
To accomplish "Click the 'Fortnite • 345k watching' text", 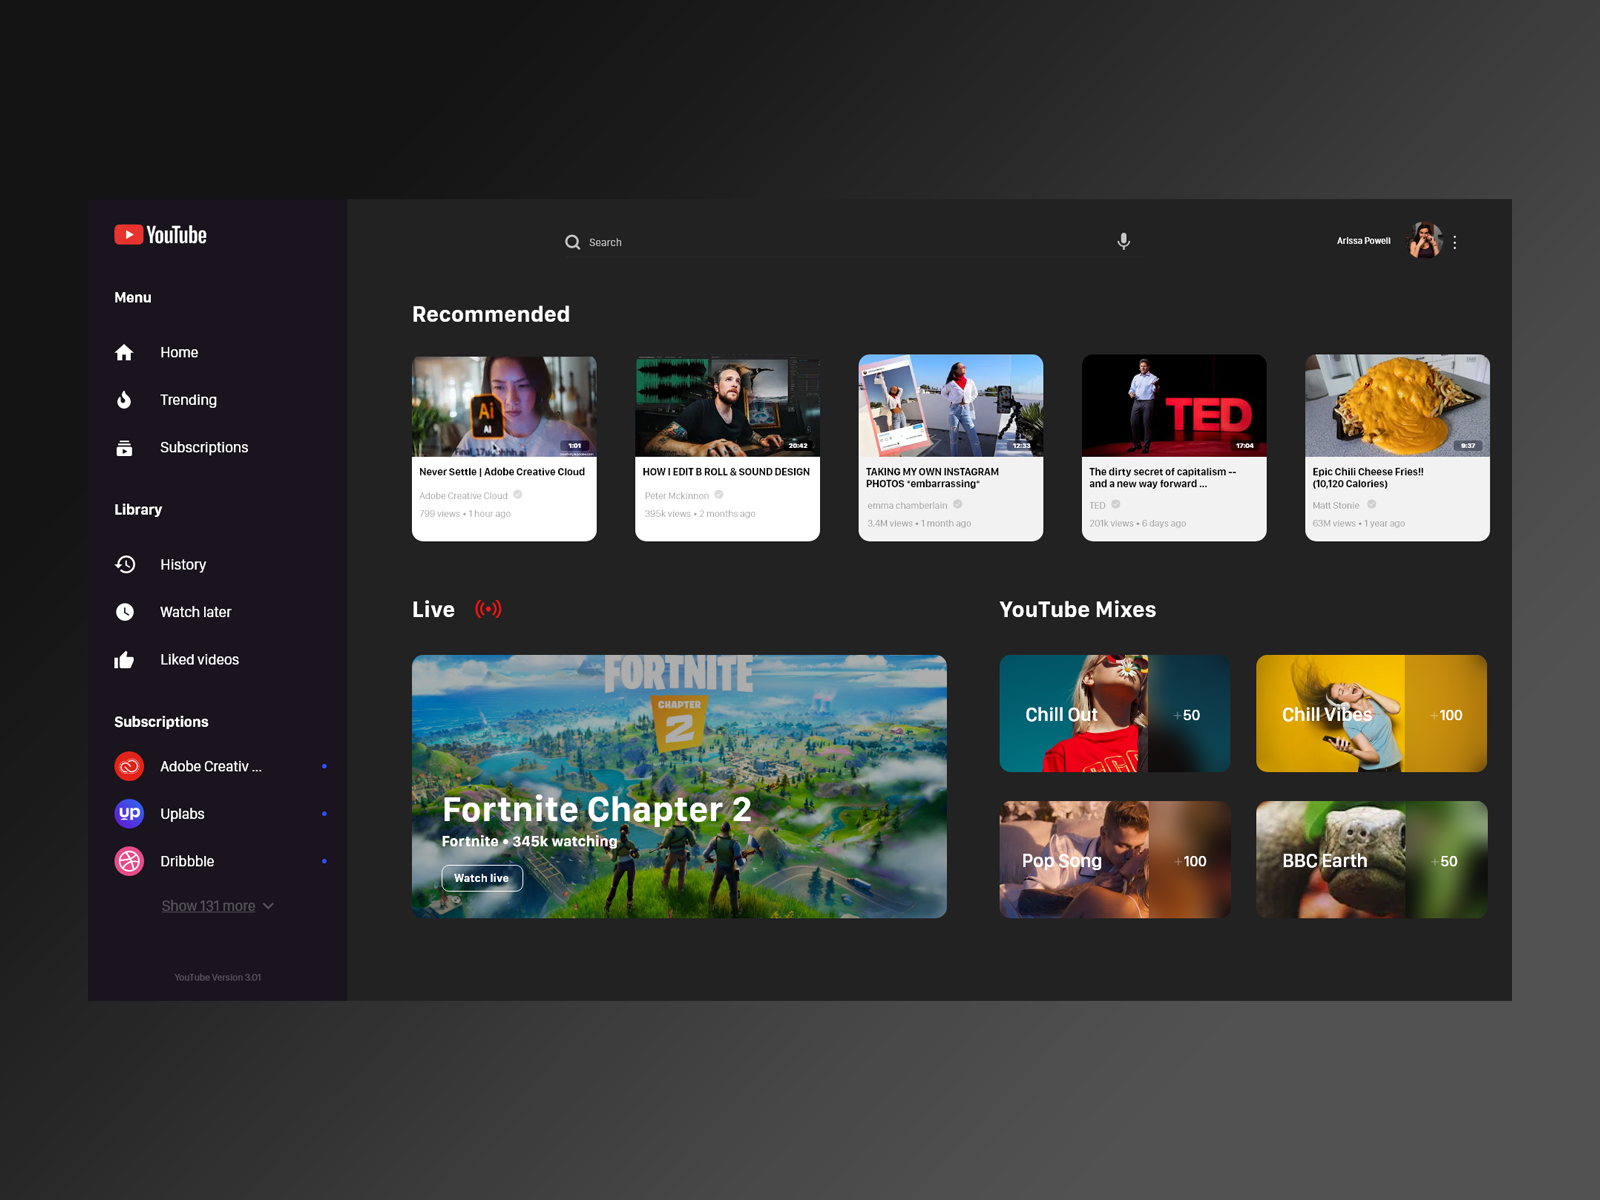I will (530, 841).
